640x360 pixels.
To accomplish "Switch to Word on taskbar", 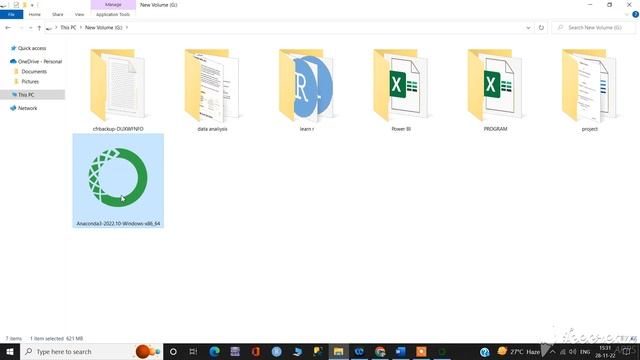I will point(401,351).
